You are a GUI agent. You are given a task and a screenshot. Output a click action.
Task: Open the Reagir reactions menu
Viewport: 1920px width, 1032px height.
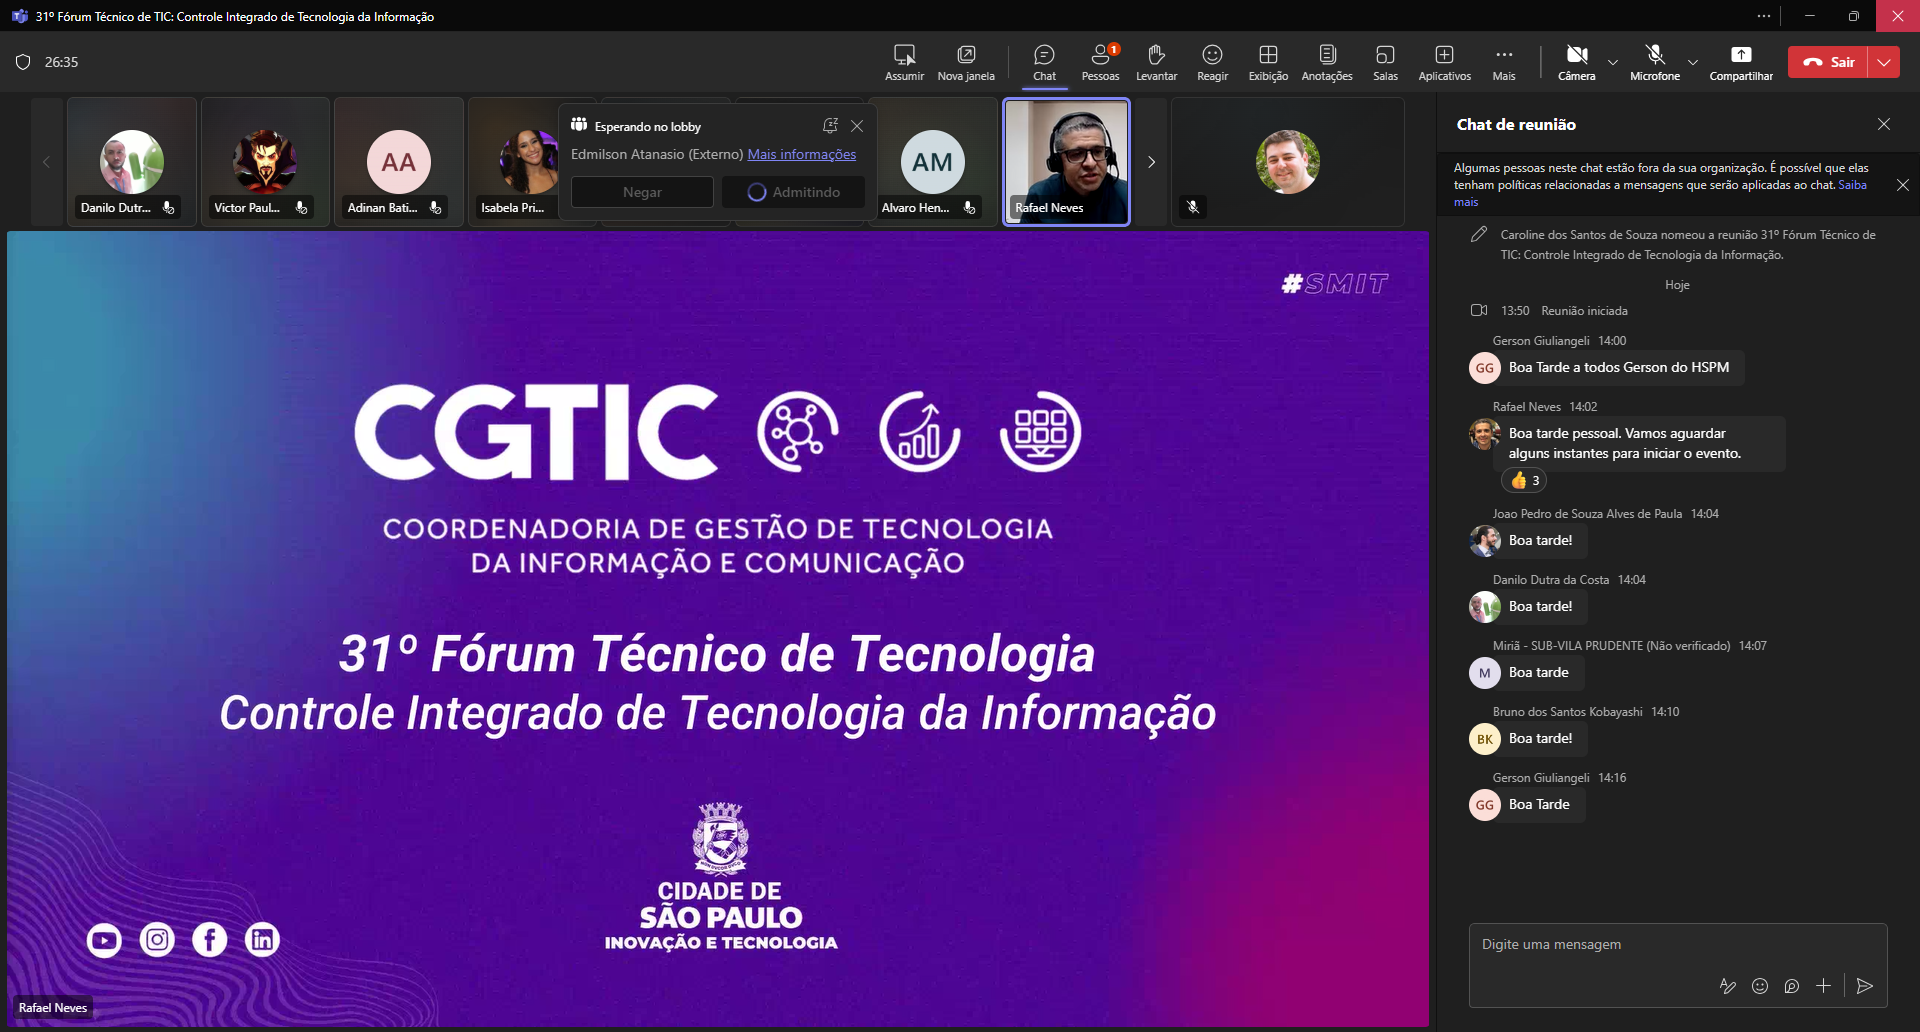click(1212, 62)
